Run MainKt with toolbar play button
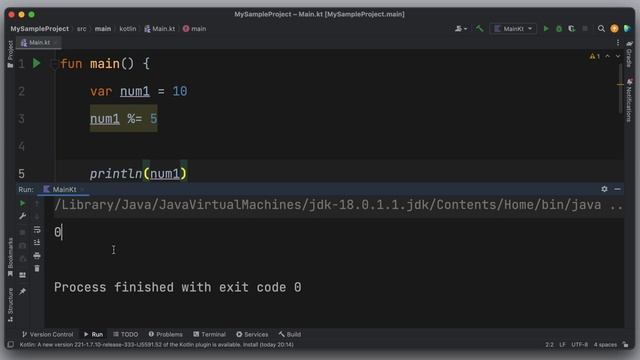640x360 pixels. click(546, 29)
